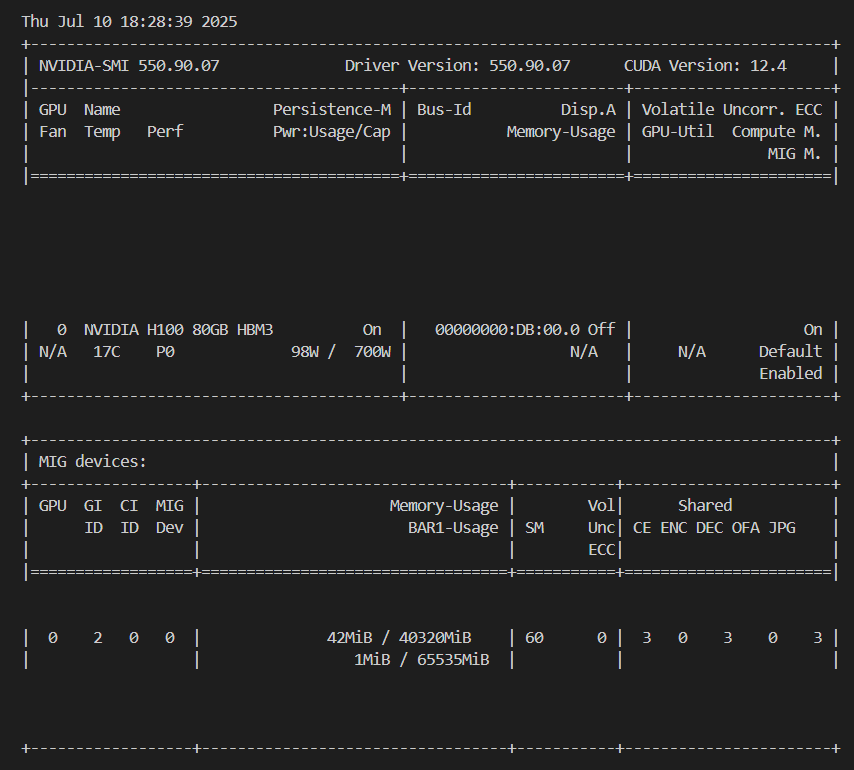Screen dimensions: 854x770
Task: Click the GPU-Util header label
Action: point(677,132)
